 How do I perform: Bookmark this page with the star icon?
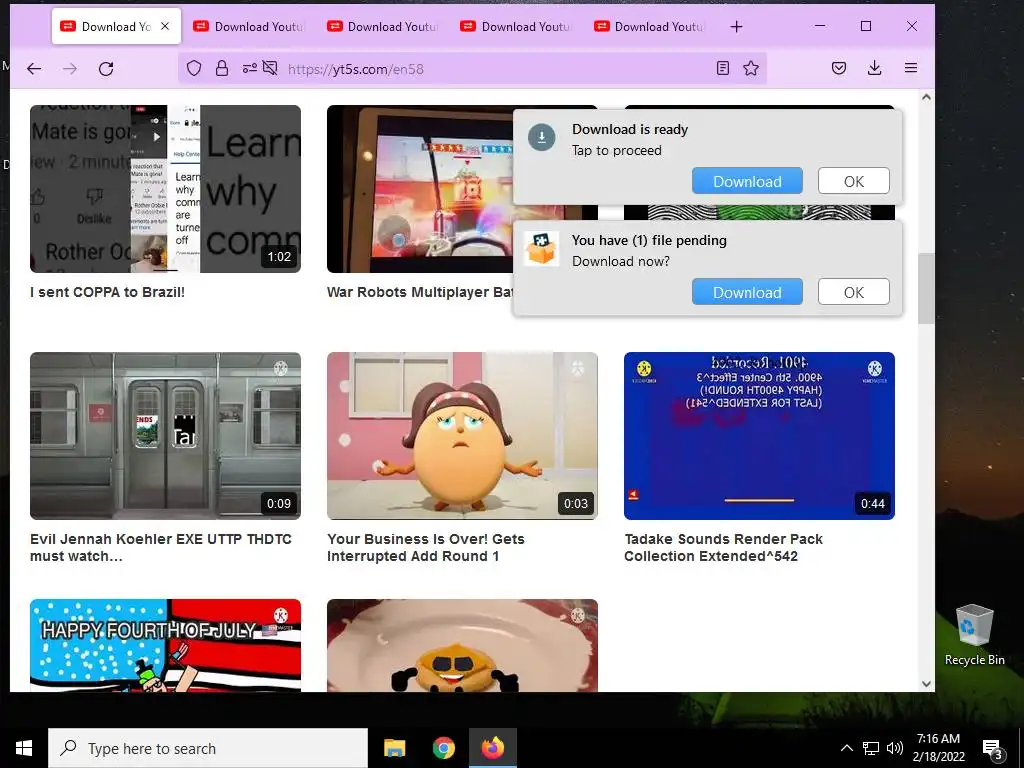(751, 68)
